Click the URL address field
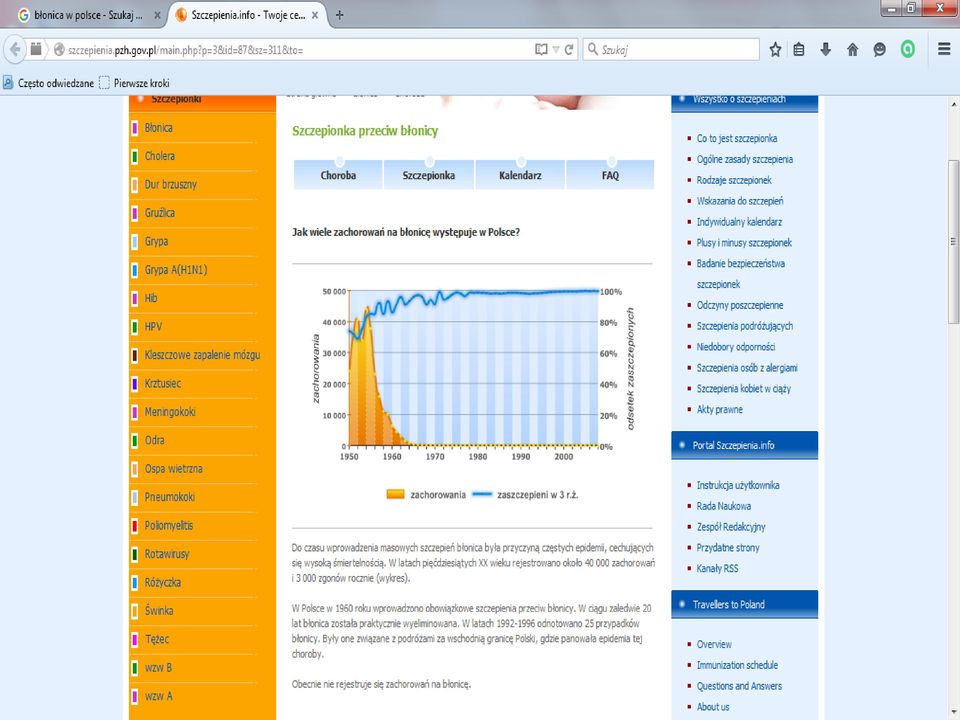The image size is (960, 720). click(x=298, y=50)
